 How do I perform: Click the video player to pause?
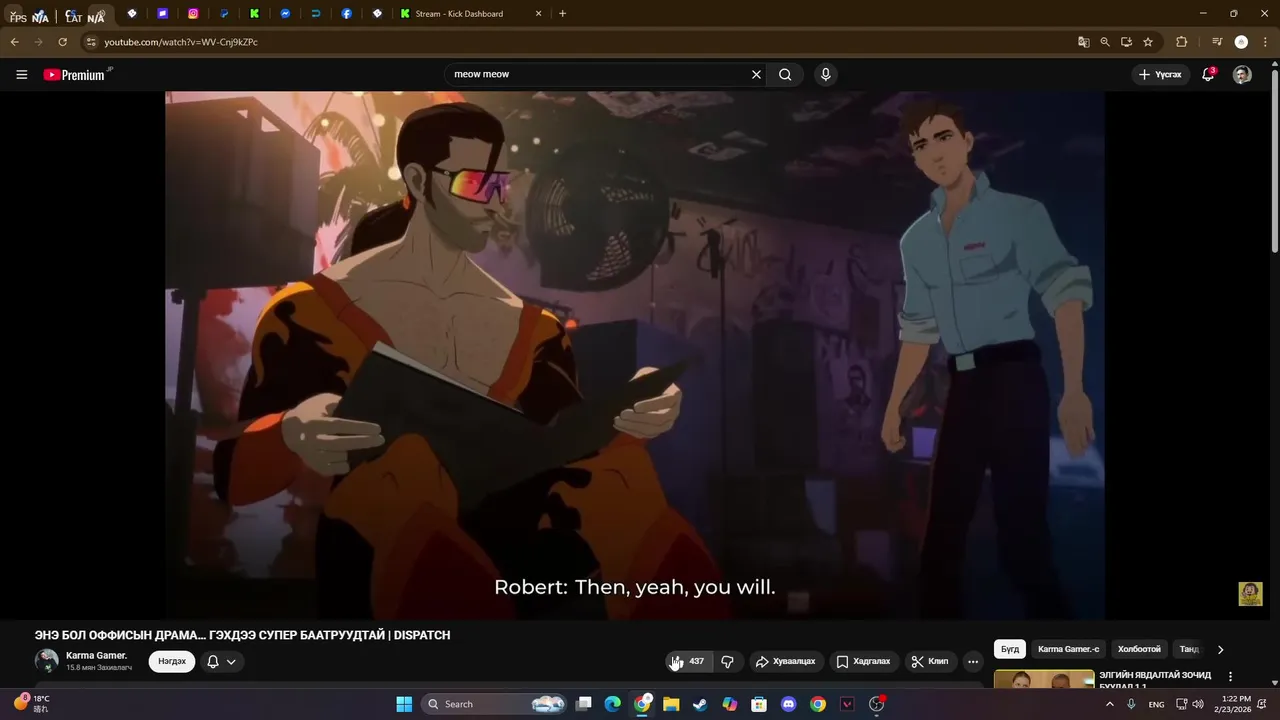tap(635, 355)
